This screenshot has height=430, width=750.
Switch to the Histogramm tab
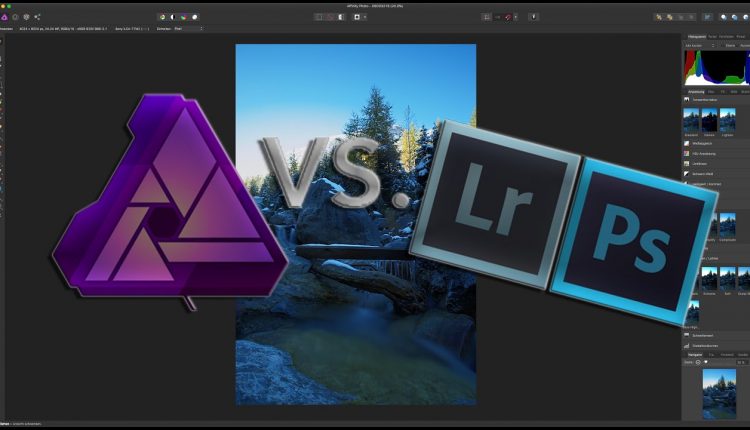[x=695, y=36]
